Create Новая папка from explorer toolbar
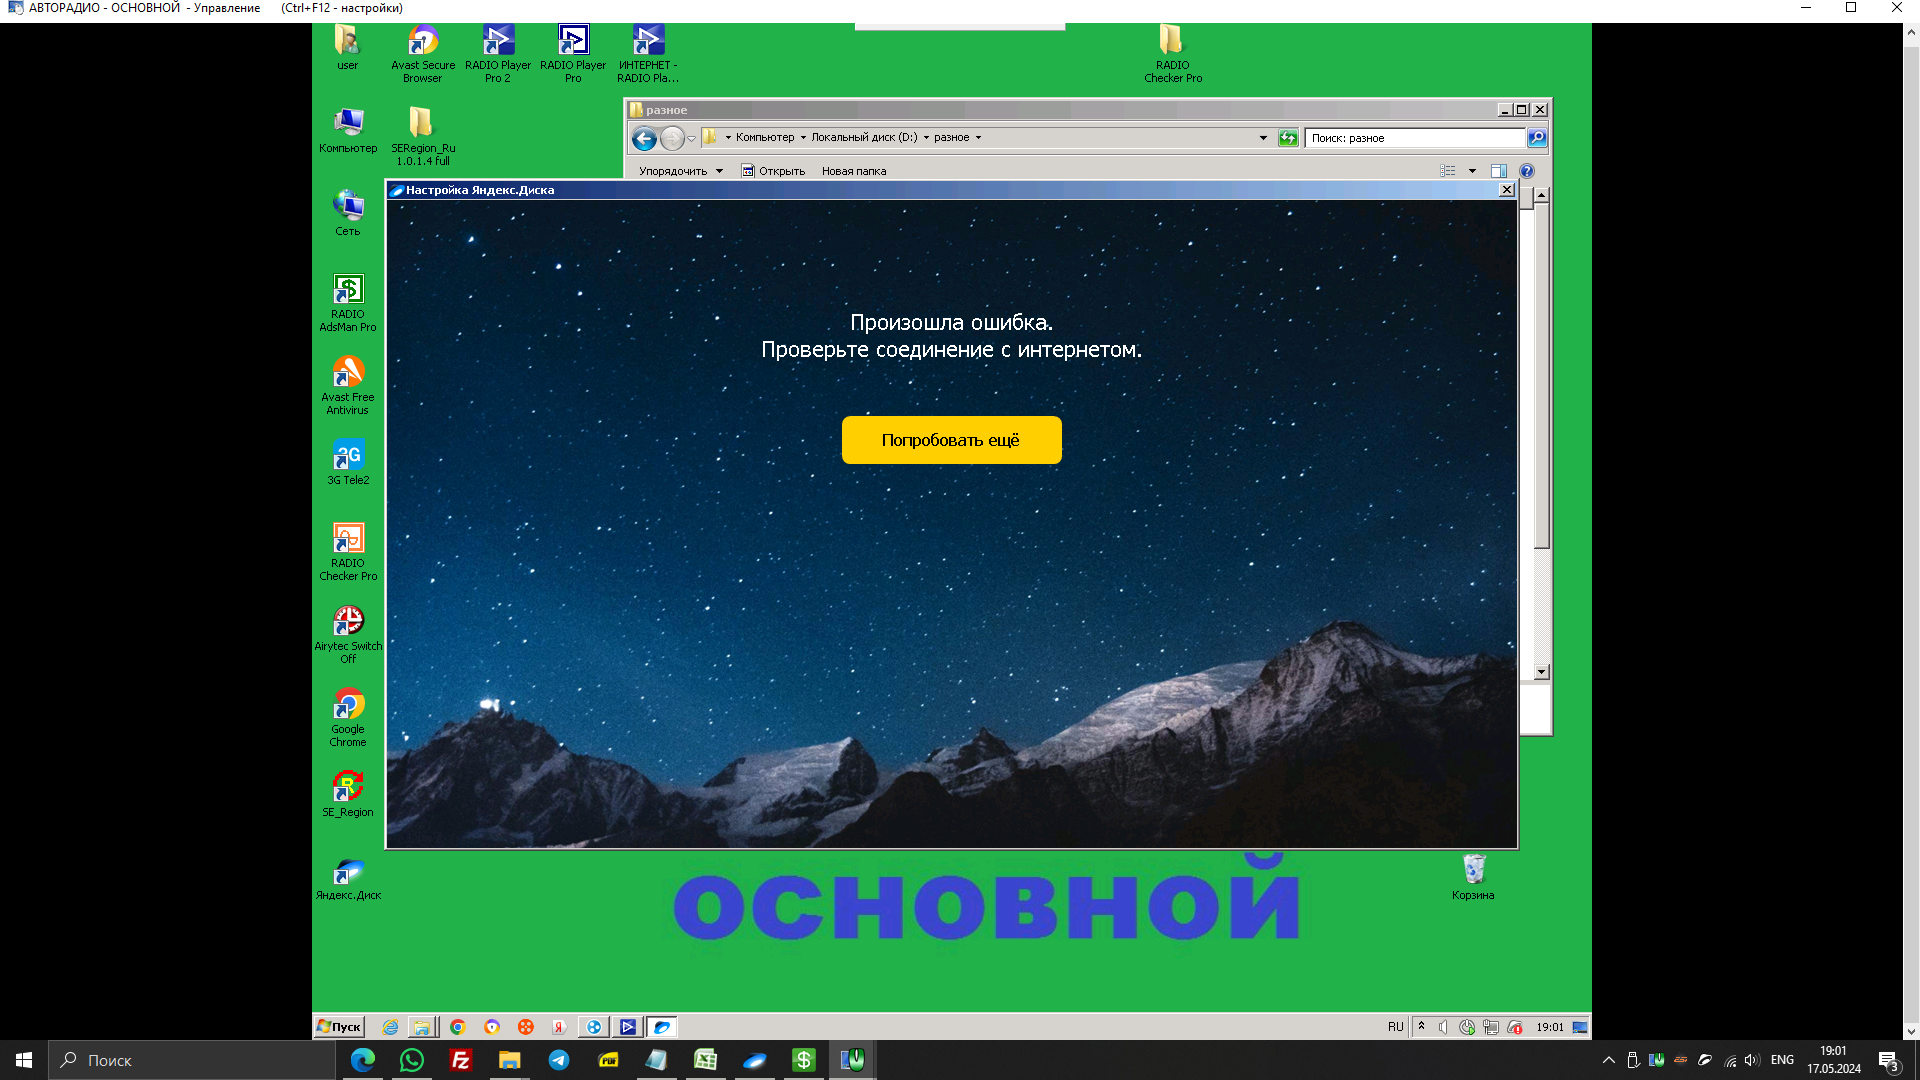 tap(854, 171)
